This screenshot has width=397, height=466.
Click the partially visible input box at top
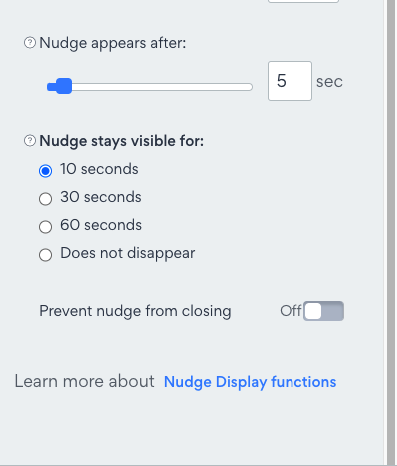[303, 1]
